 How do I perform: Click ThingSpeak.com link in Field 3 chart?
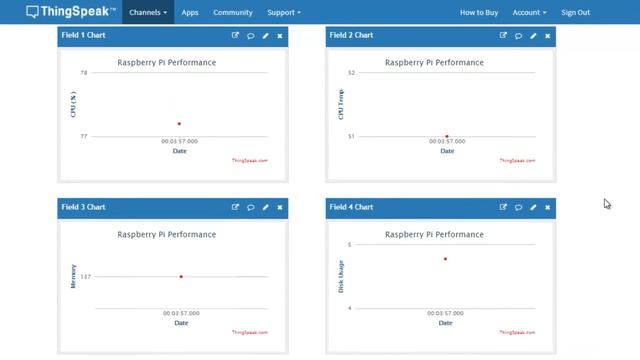[250, 332]
